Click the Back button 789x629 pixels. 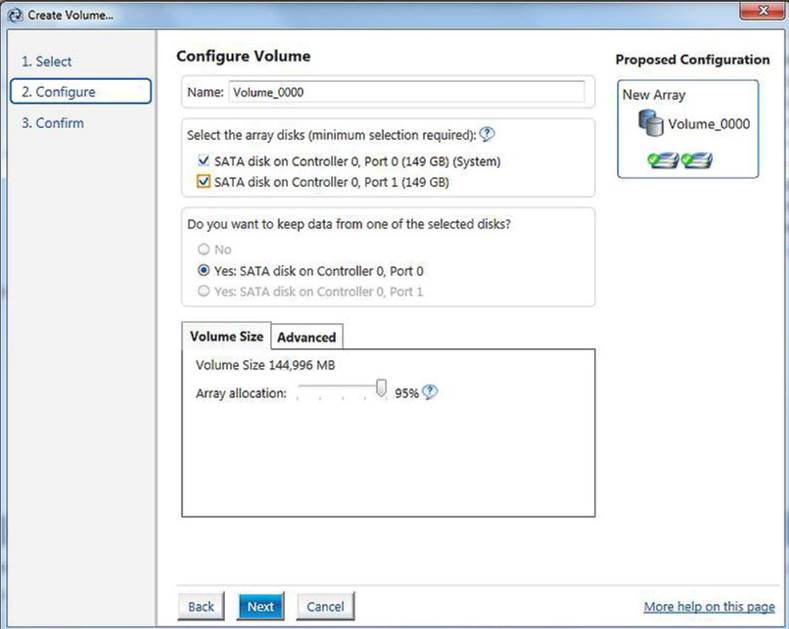(201, 606)
